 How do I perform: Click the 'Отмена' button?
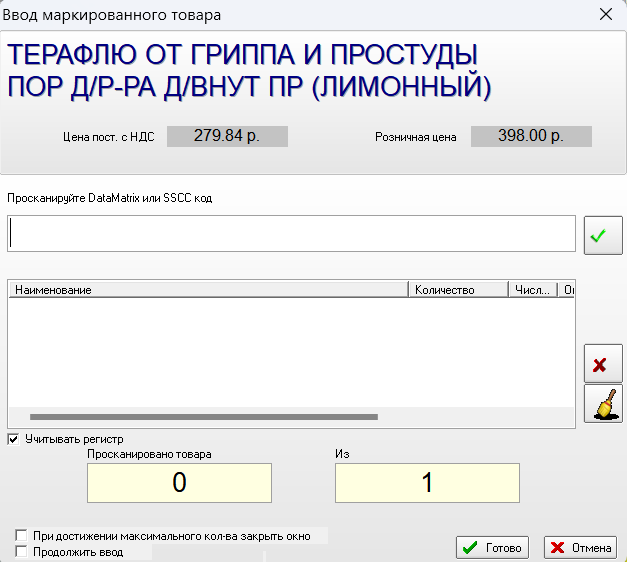pyautogui.click(x=580, y=548)
